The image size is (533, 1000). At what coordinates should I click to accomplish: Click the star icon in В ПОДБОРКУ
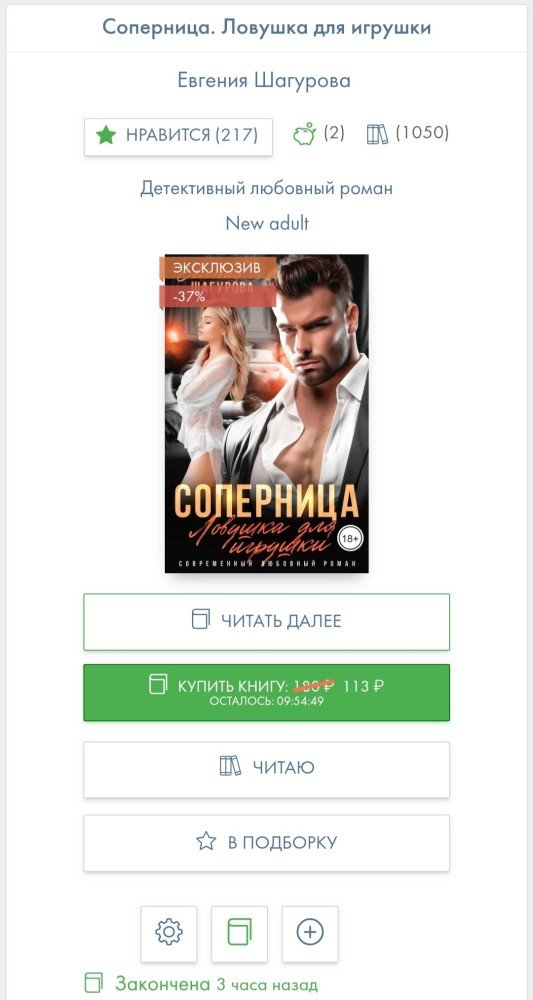pos(206,841)
